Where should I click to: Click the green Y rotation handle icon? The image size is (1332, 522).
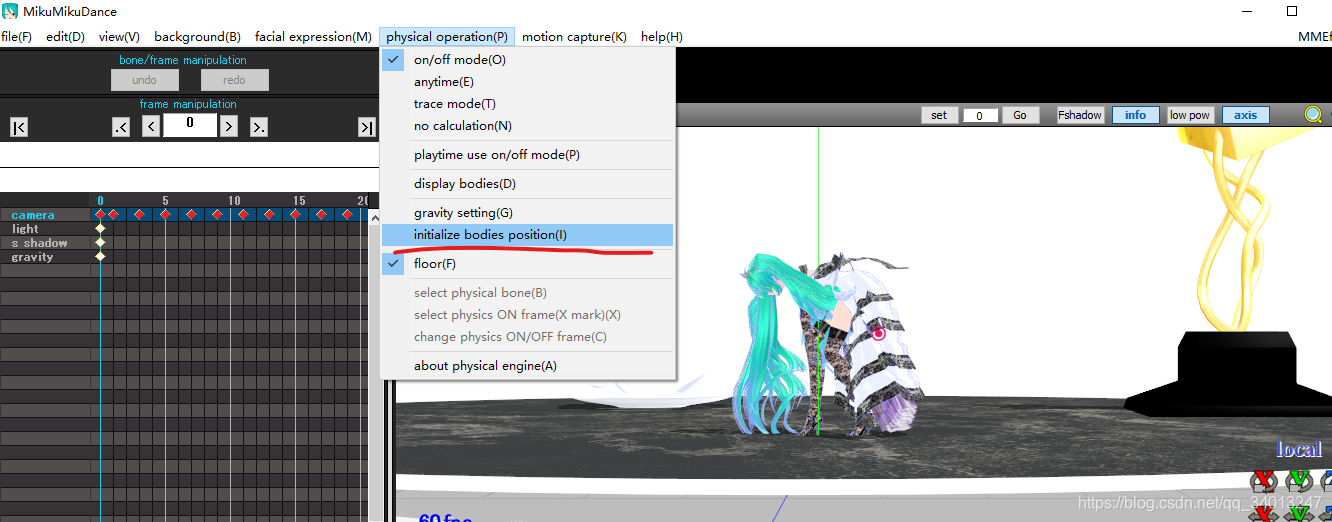(x=1298, y=482)
